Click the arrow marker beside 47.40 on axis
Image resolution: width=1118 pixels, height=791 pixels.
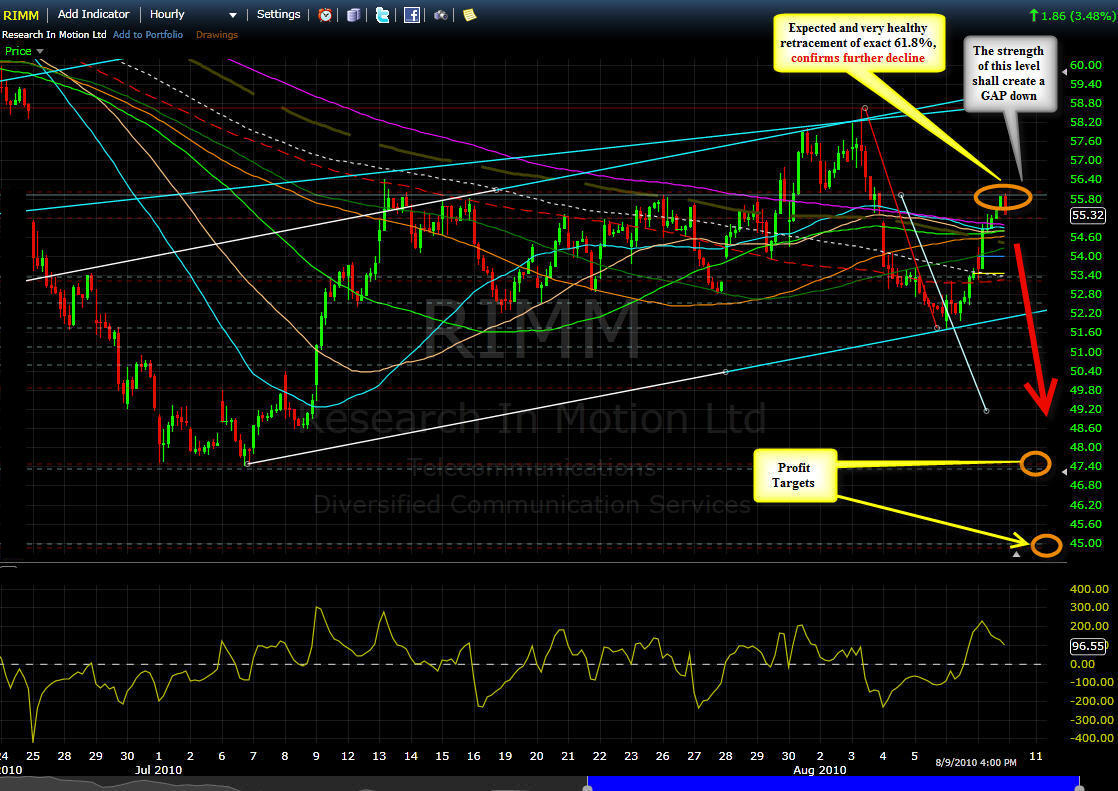pyautogui.click(x=1065, y=471)
